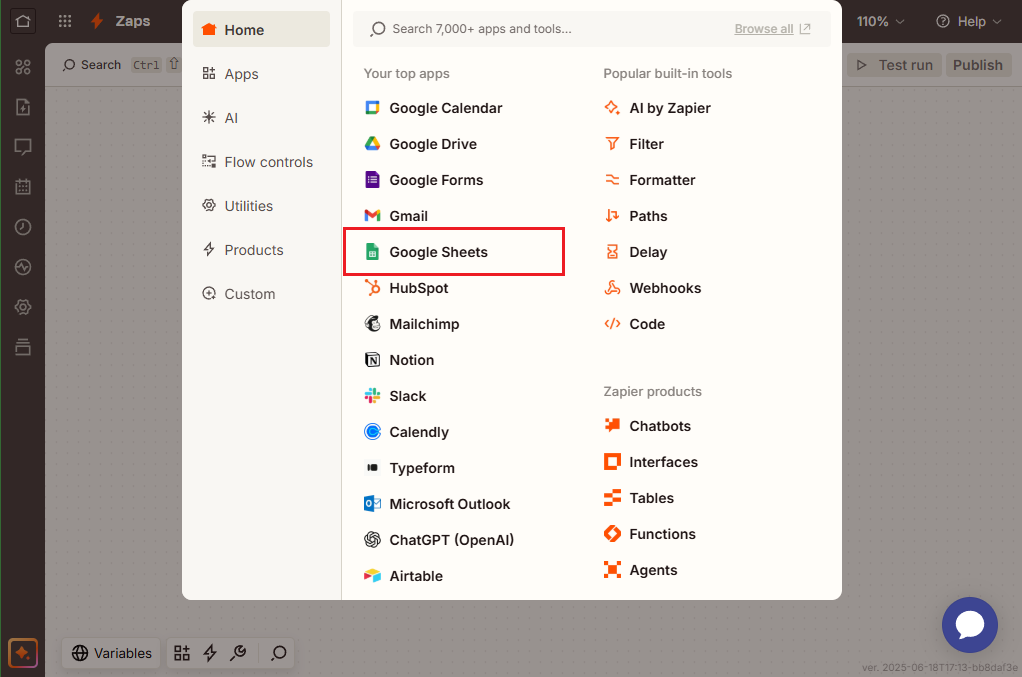Click the bottom toolbar apps icon

[x=182, y=653]
